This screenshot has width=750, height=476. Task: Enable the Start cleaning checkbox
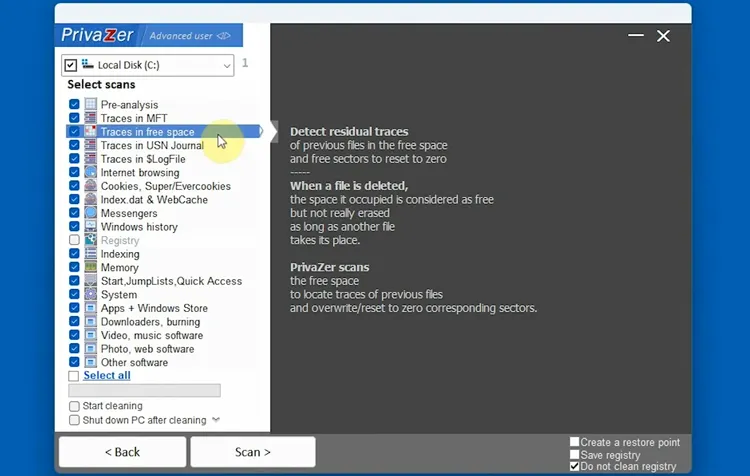tap(74, 406)
